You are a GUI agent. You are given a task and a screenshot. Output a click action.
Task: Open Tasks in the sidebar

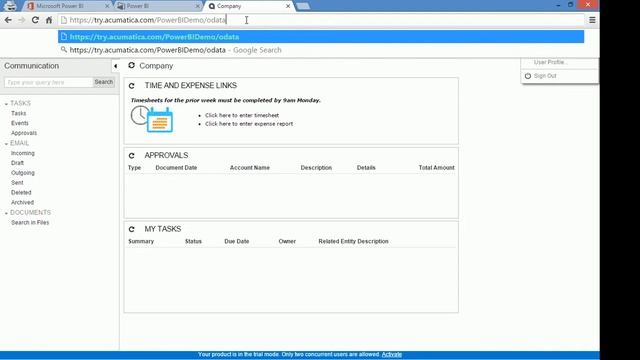click(x=18, y=113)
